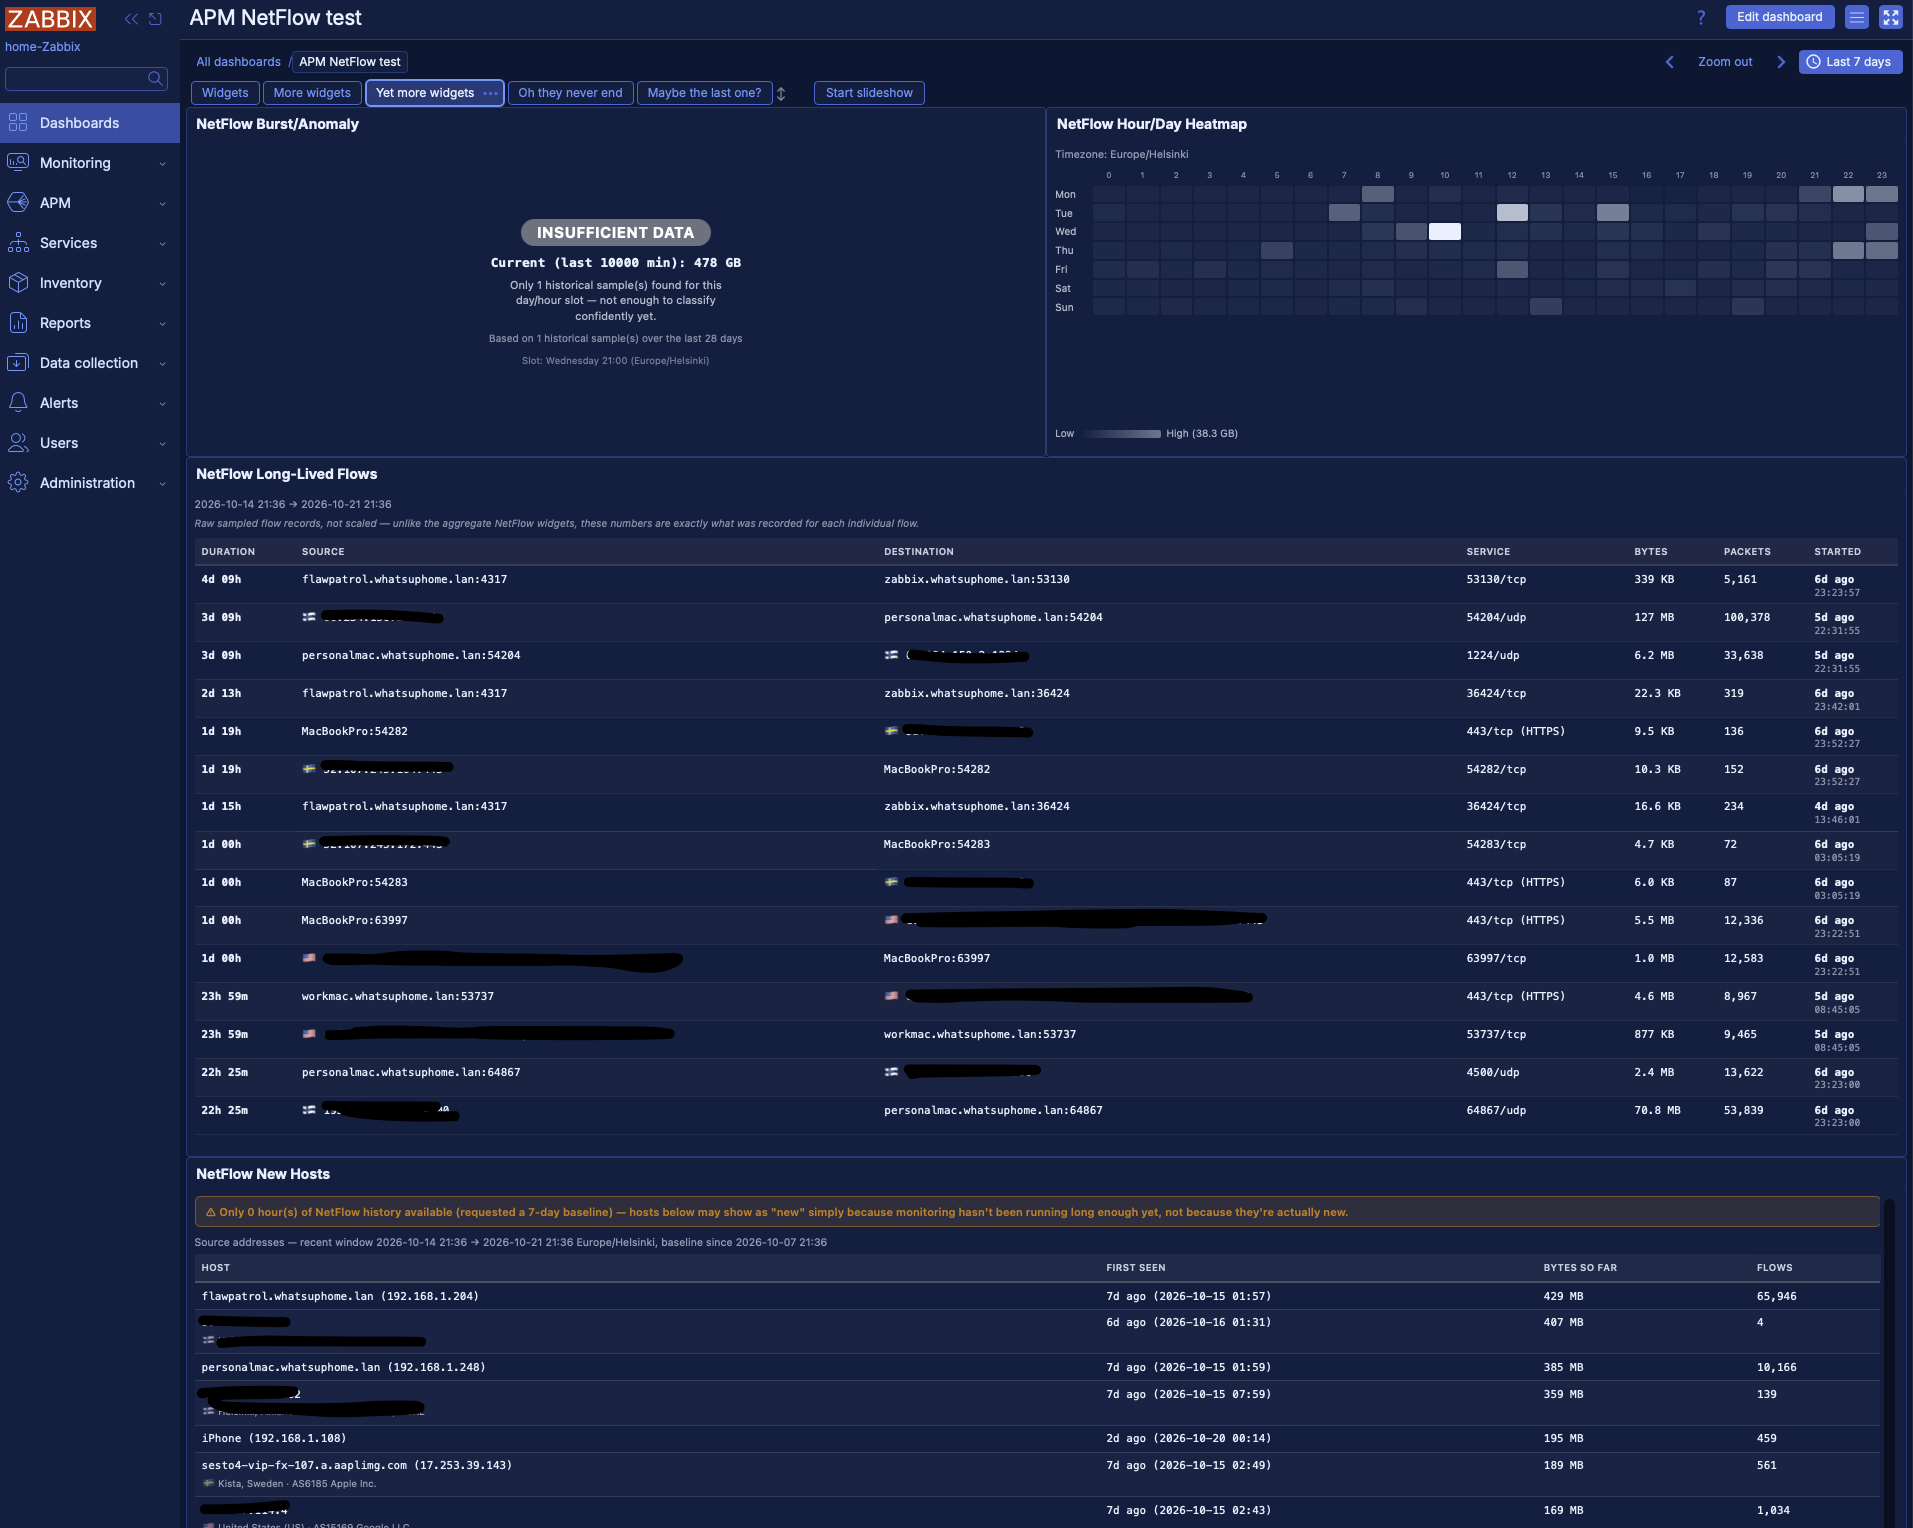Click the SOURCE column header in Long-Lived Flows

tap(323, 552)
